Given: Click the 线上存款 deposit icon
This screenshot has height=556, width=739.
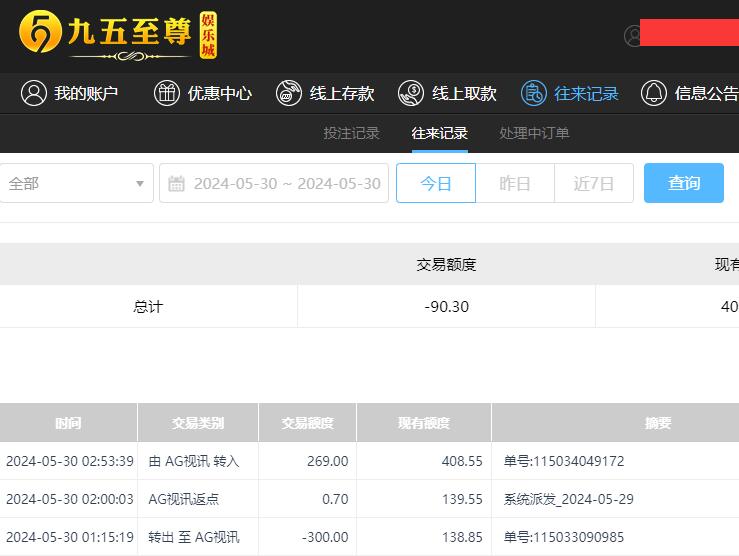Looking at the screenshot, I should coord(289,93).
